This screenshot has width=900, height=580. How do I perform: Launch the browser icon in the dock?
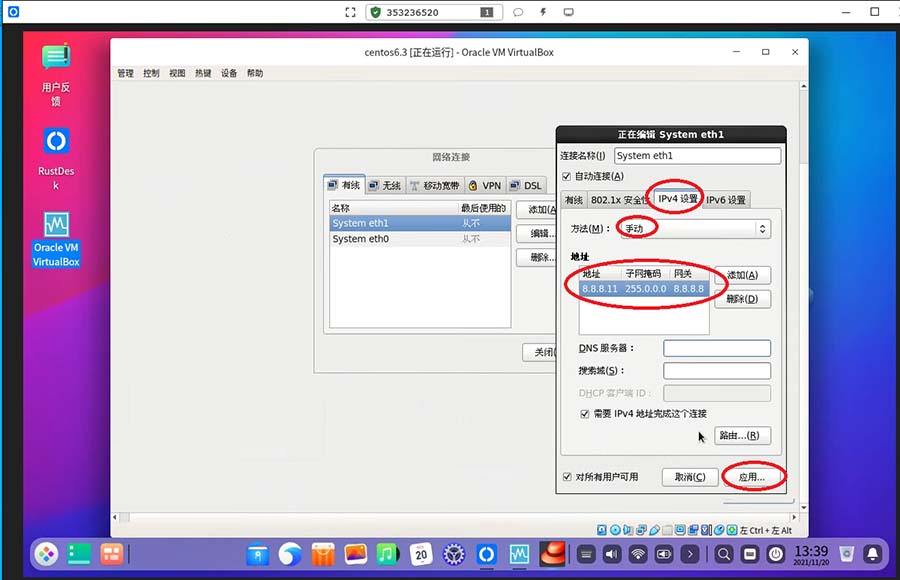point(290,554)
